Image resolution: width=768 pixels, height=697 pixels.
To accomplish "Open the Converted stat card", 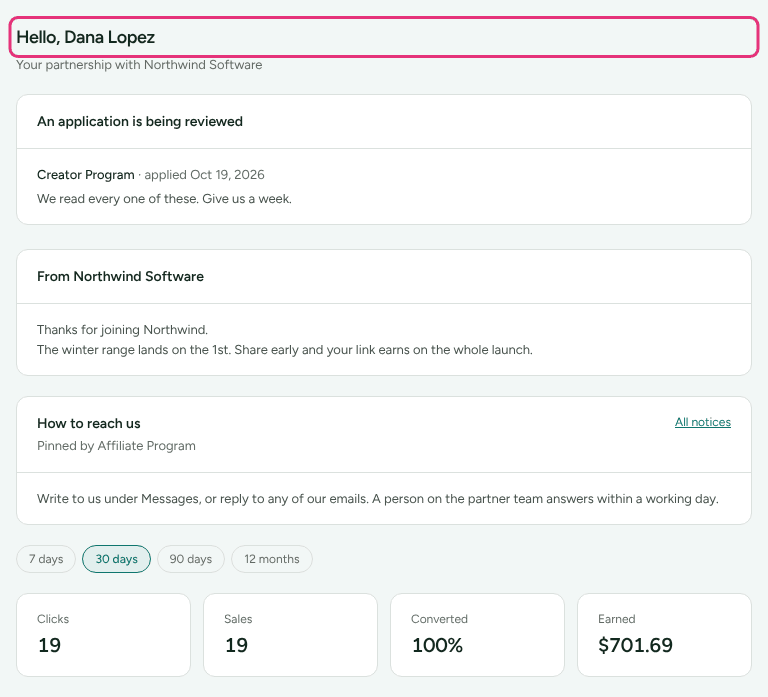I will [478, 635].
